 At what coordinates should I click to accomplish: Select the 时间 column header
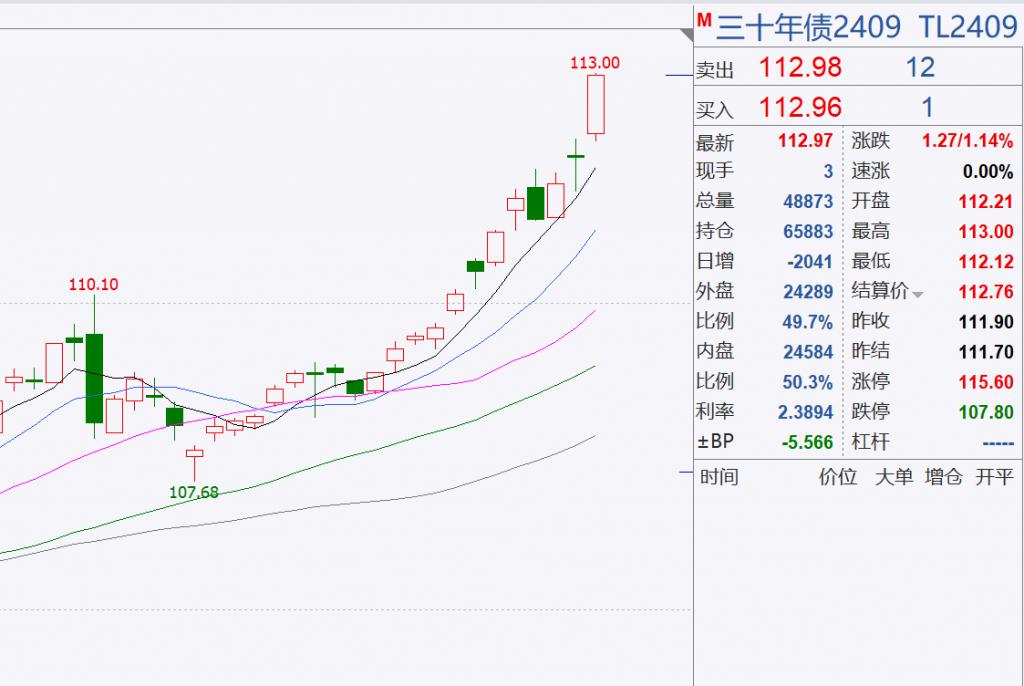(x=718, y=477)
